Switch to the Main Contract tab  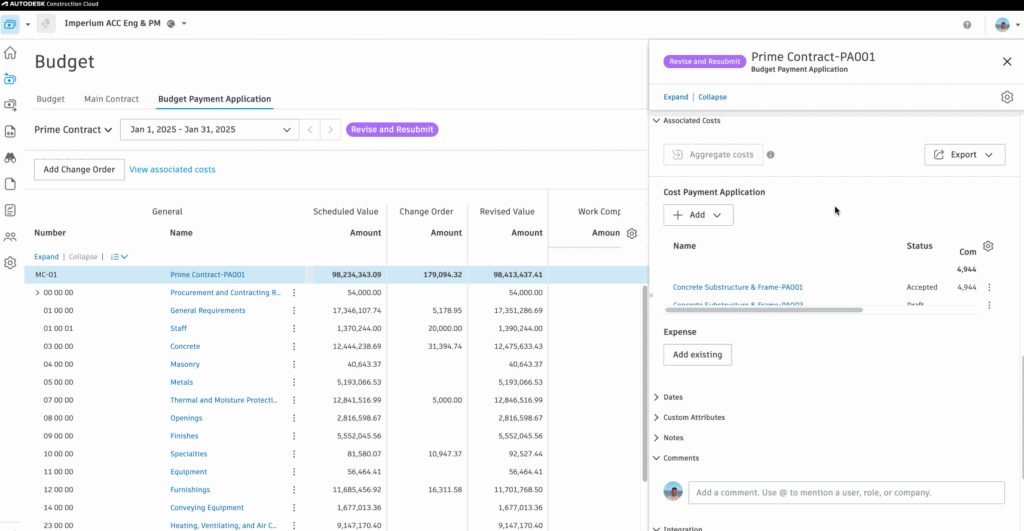point(111,99)
